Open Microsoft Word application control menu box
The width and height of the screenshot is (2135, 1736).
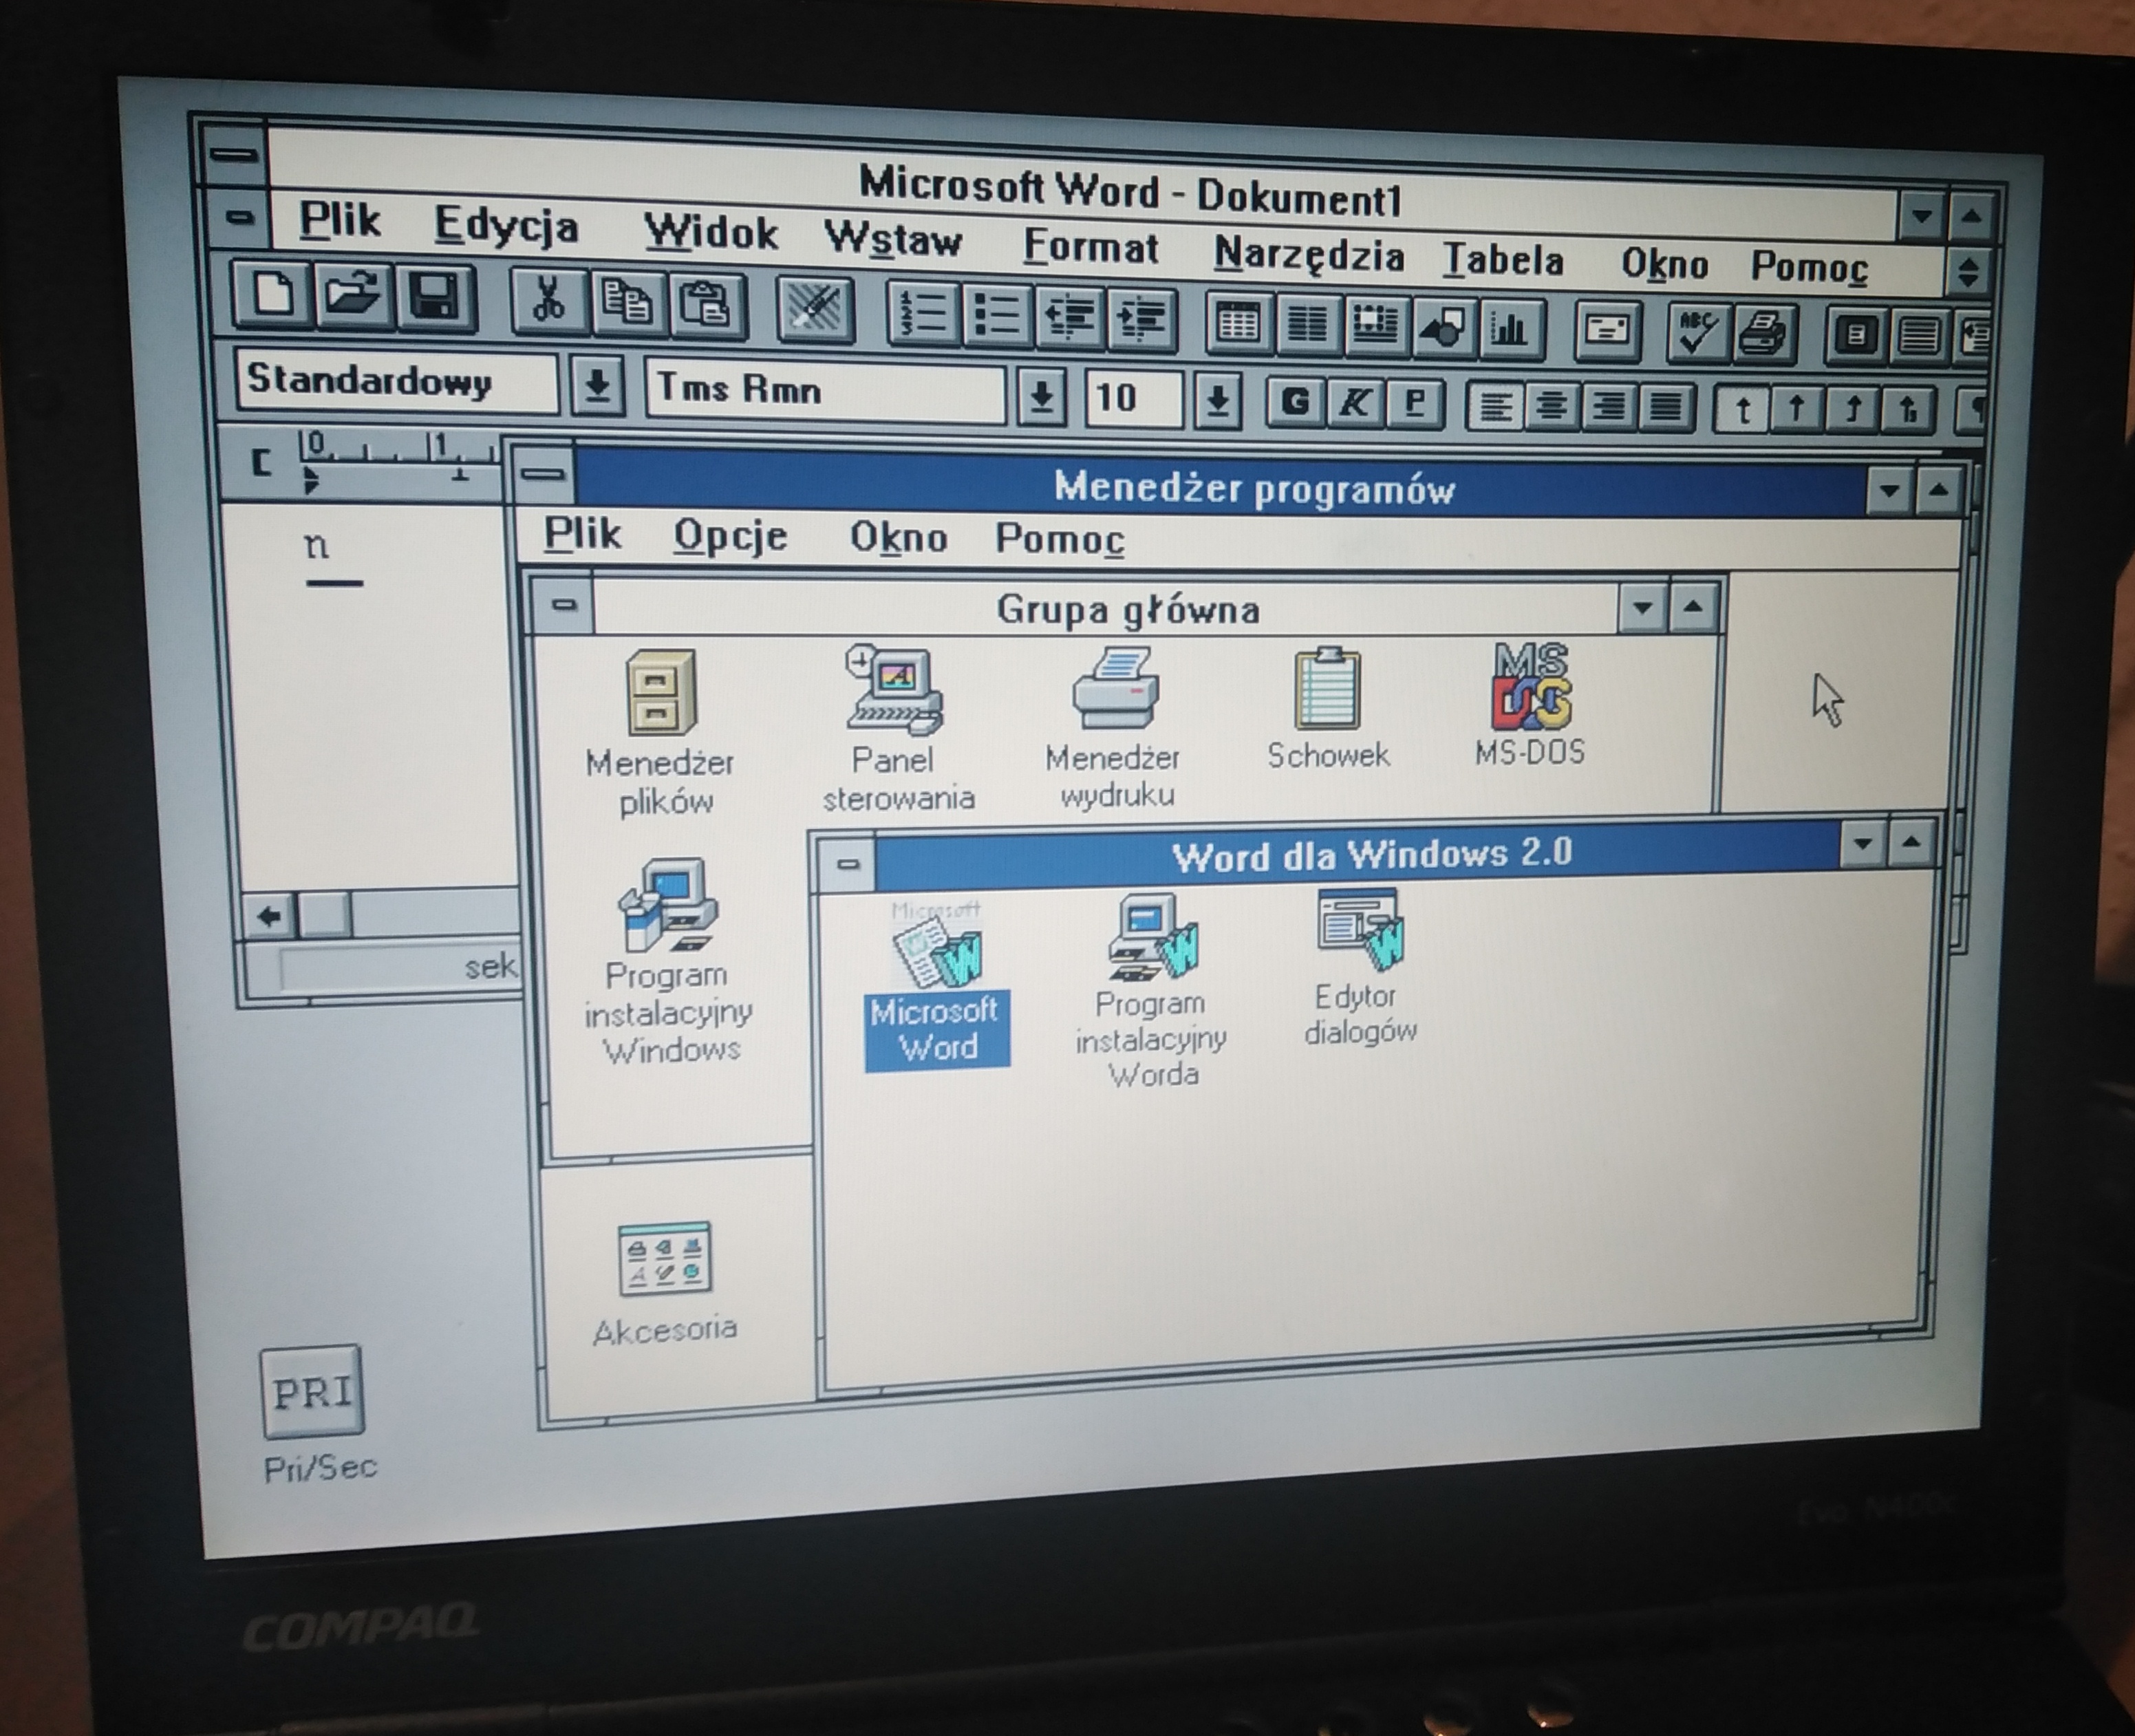pos(234,155)
